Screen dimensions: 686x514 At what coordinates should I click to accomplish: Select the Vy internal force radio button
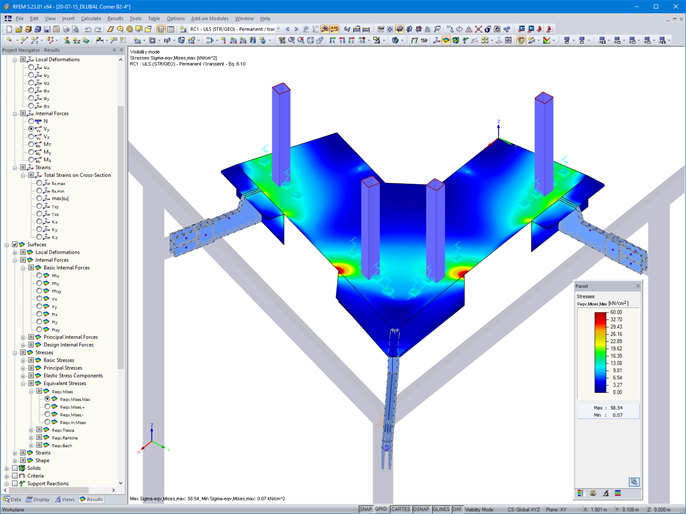point(31,129)
